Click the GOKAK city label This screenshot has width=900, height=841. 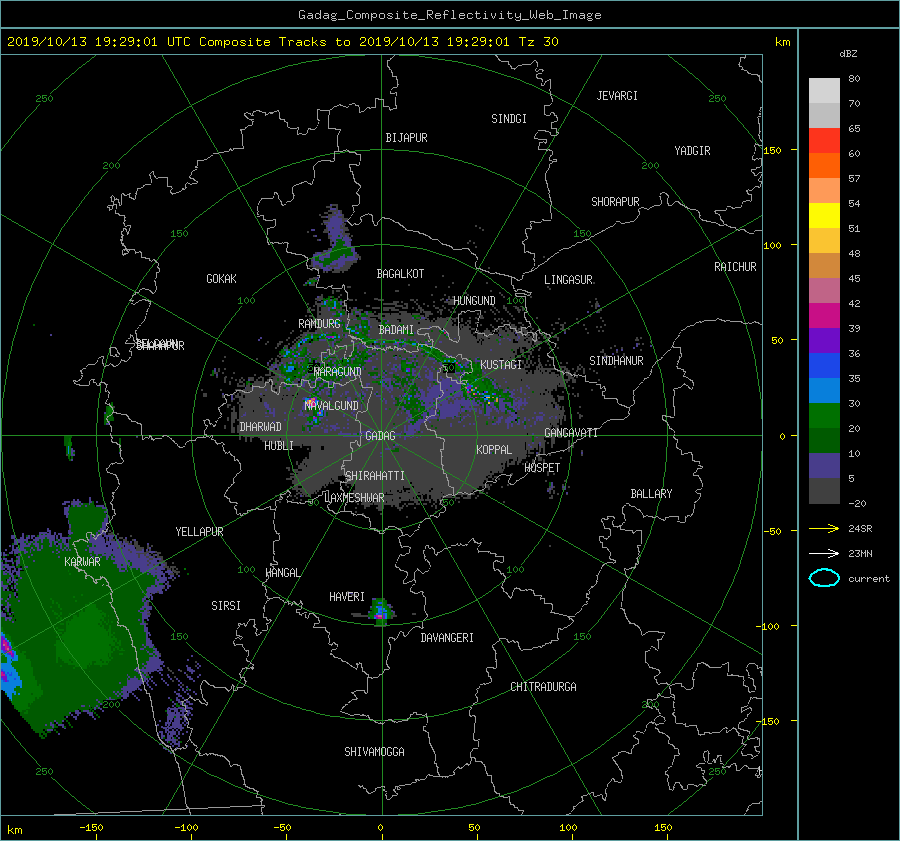click(x=221, y=278)
